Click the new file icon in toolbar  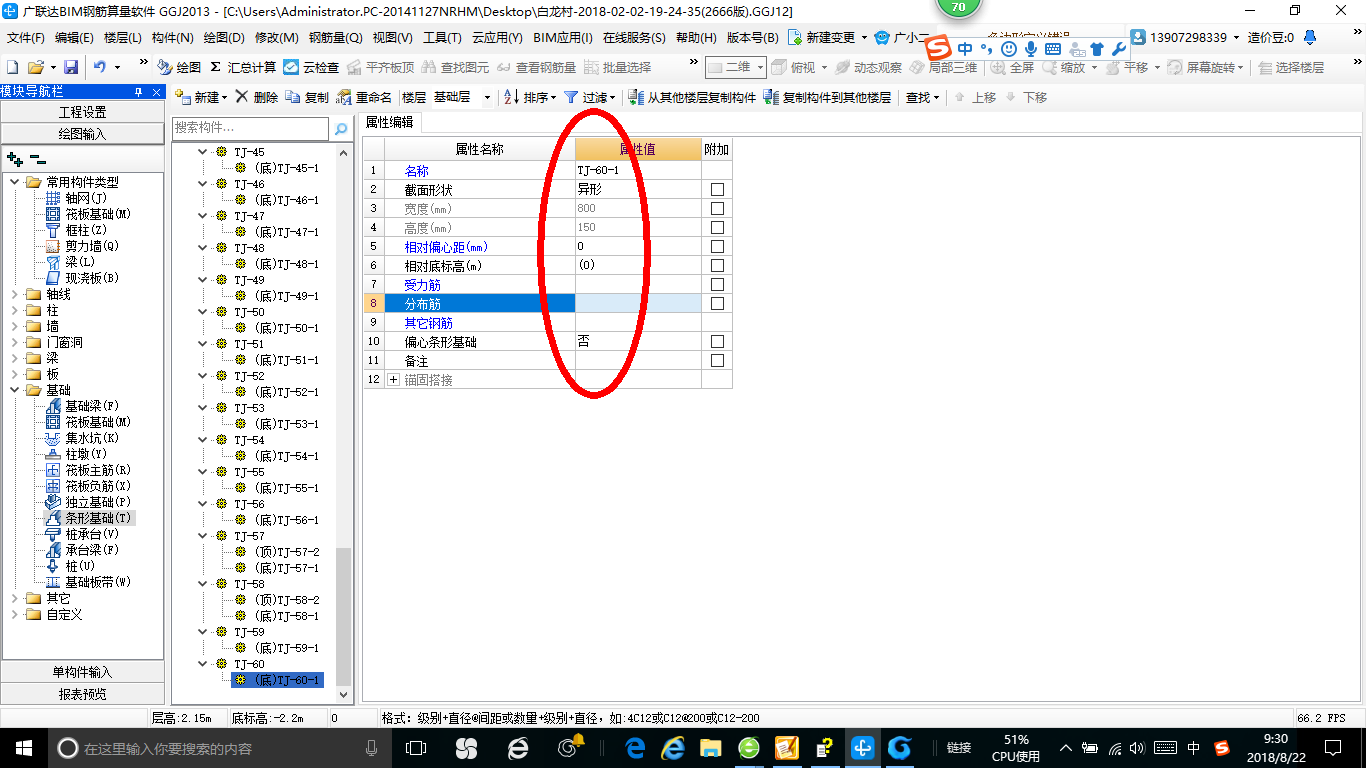coord(12,67)
